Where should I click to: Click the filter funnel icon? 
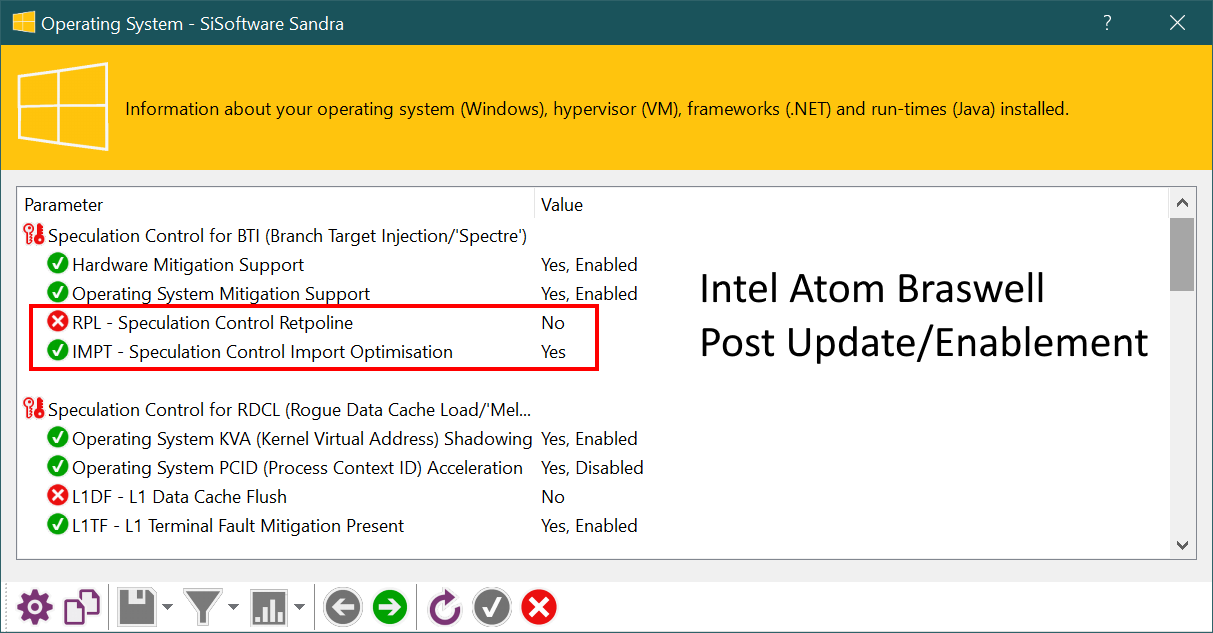pos(203,607)
